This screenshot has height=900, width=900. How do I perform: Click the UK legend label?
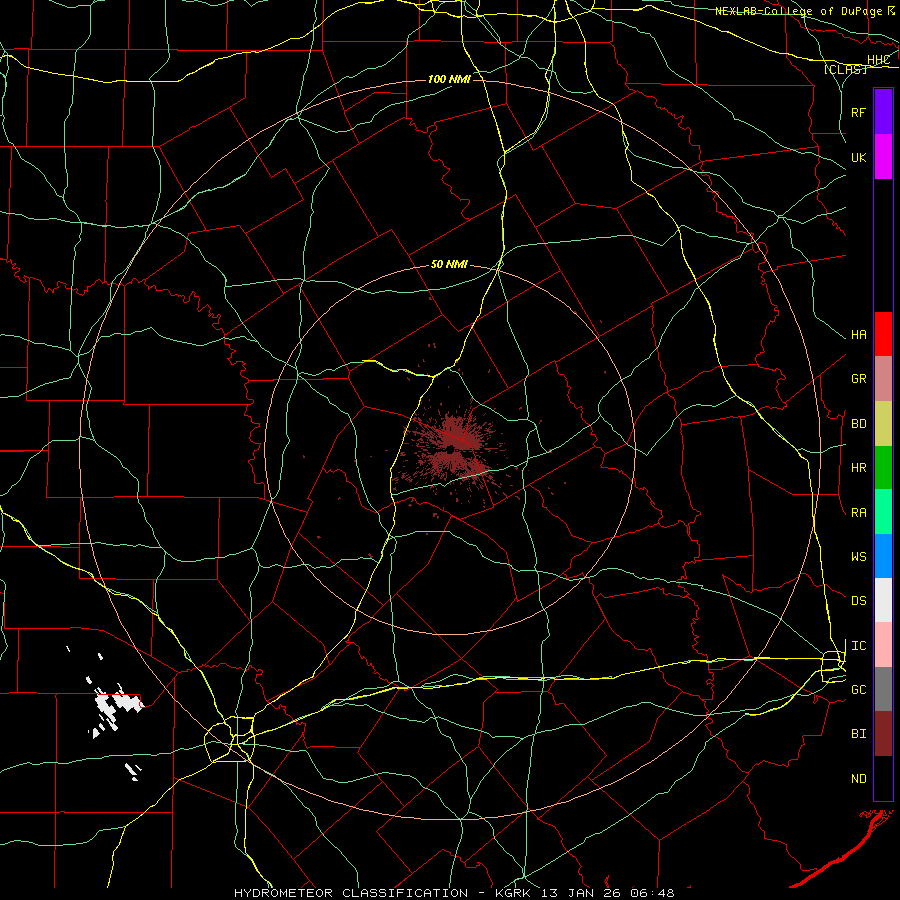[x=859, y=157]
